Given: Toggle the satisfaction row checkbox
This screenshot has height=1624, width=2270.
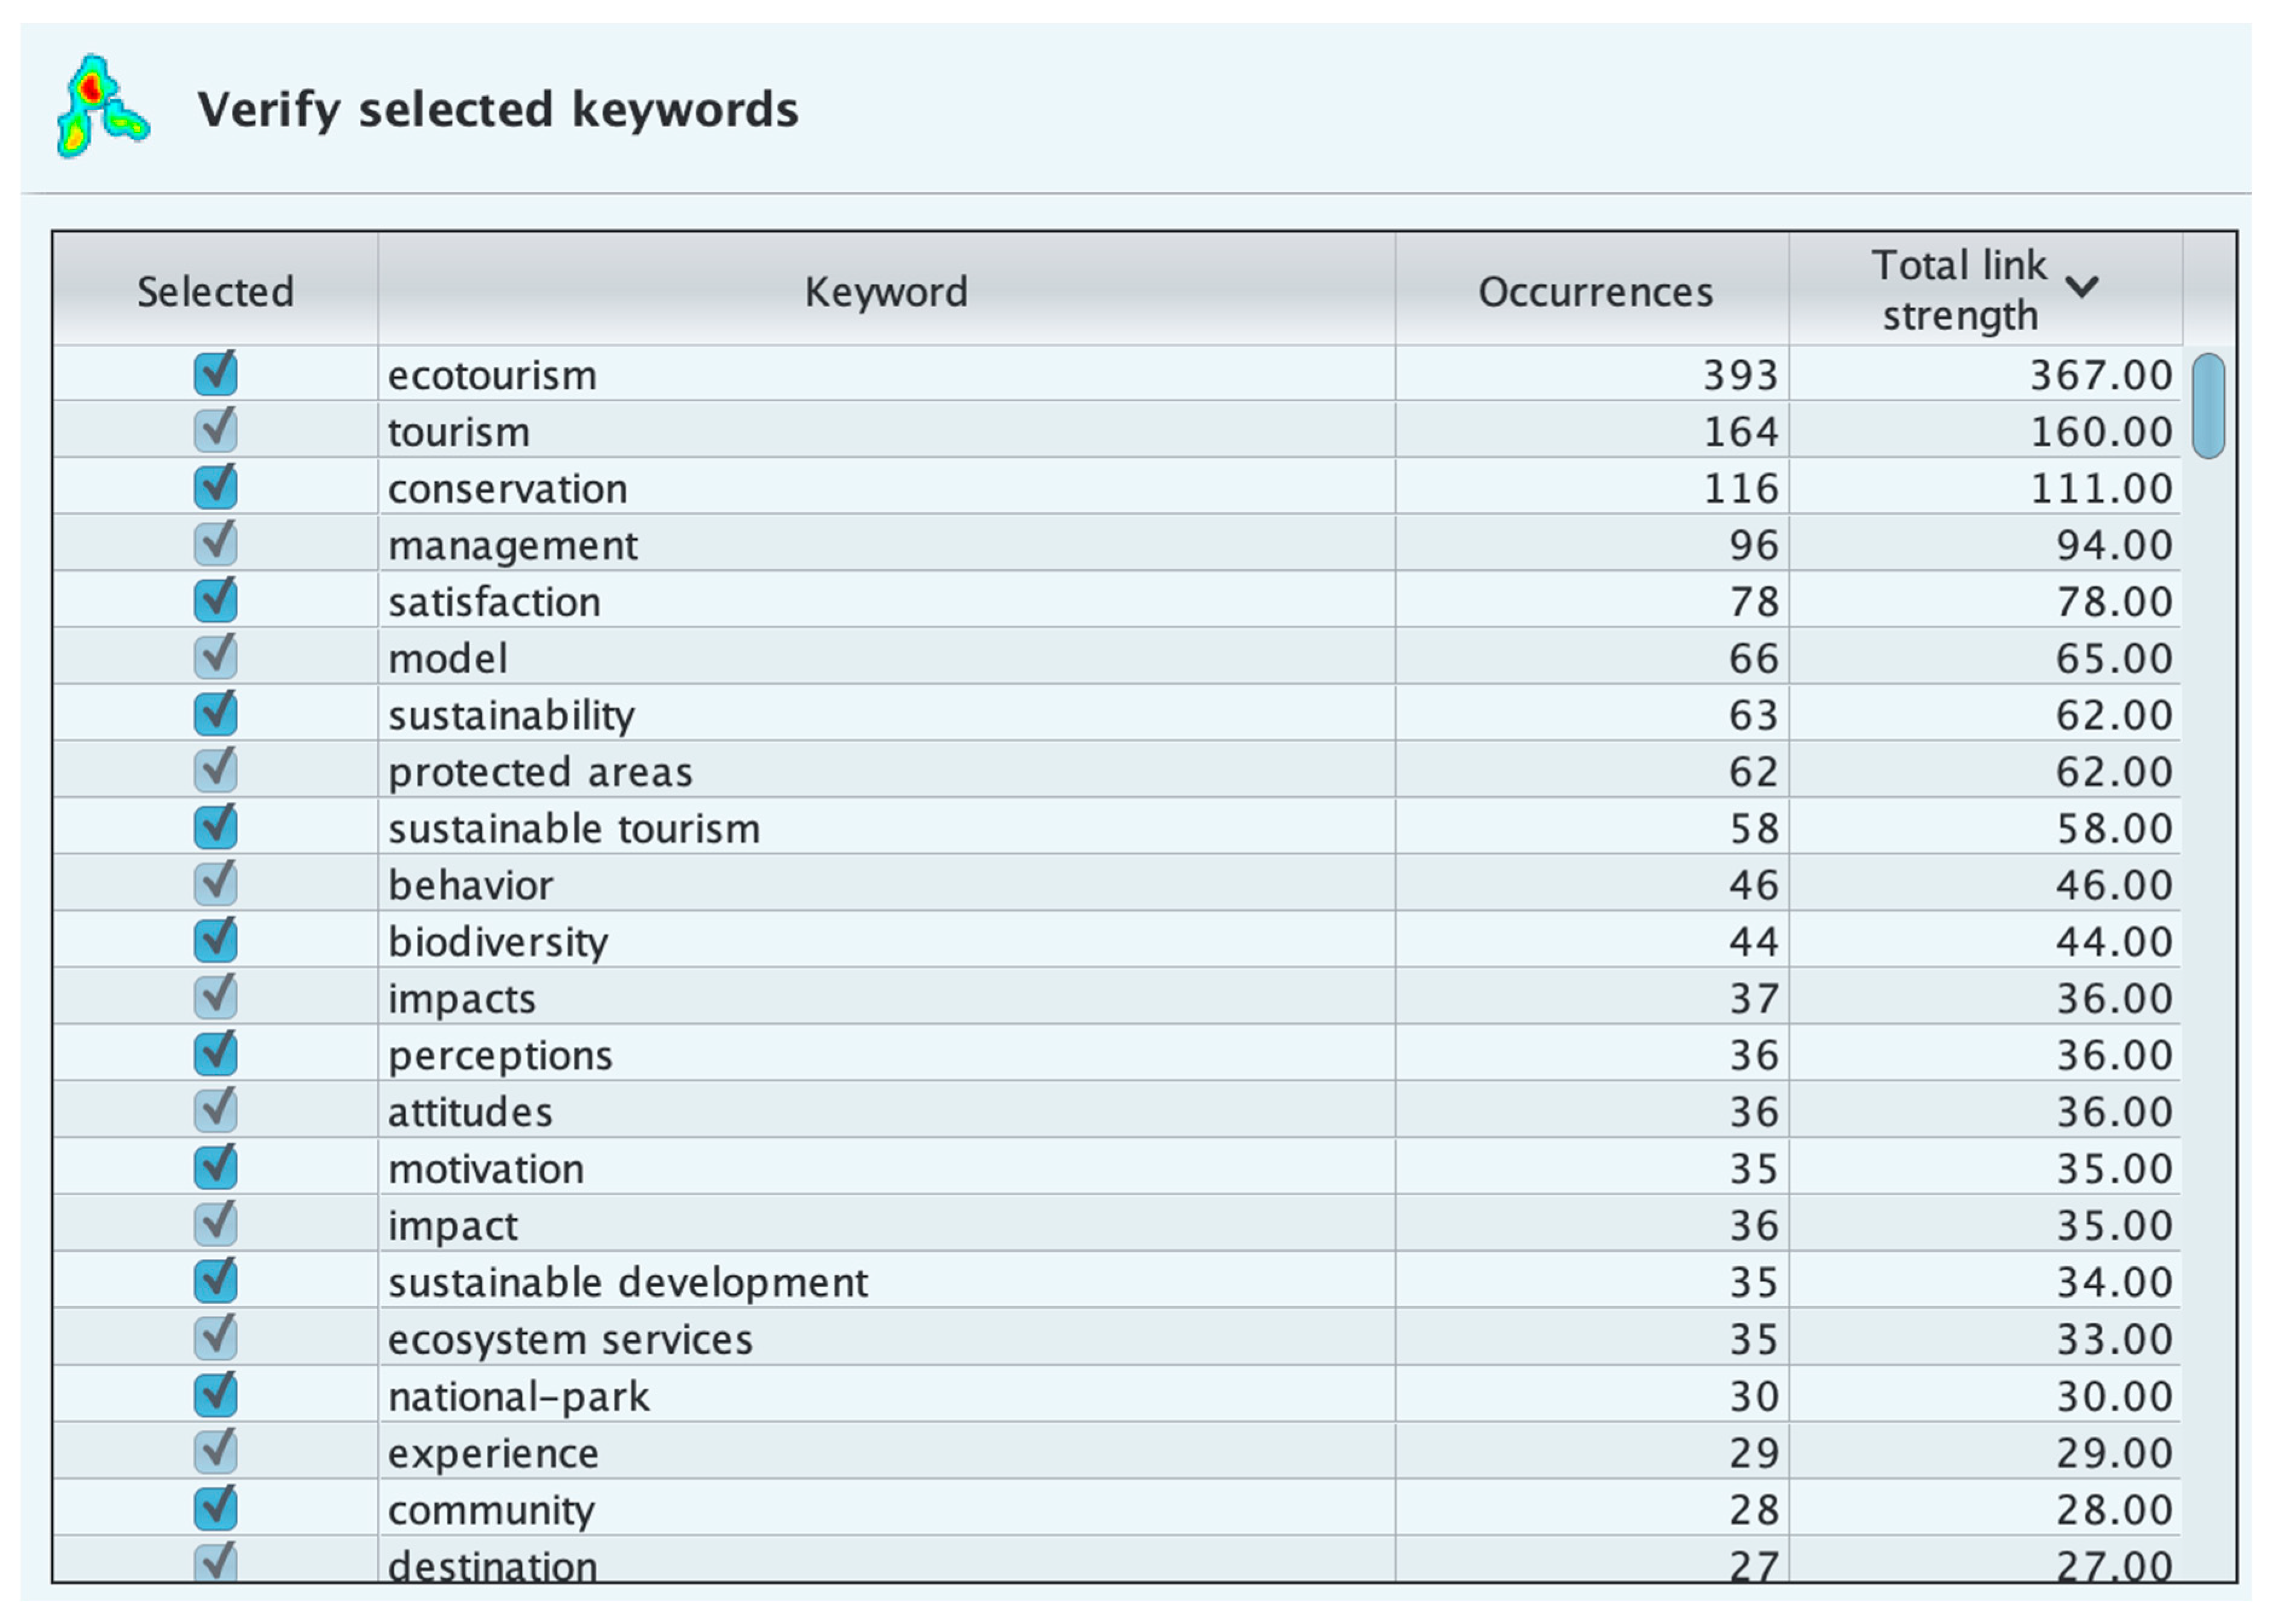Looking at the screenshot, I should pos(215,601).
